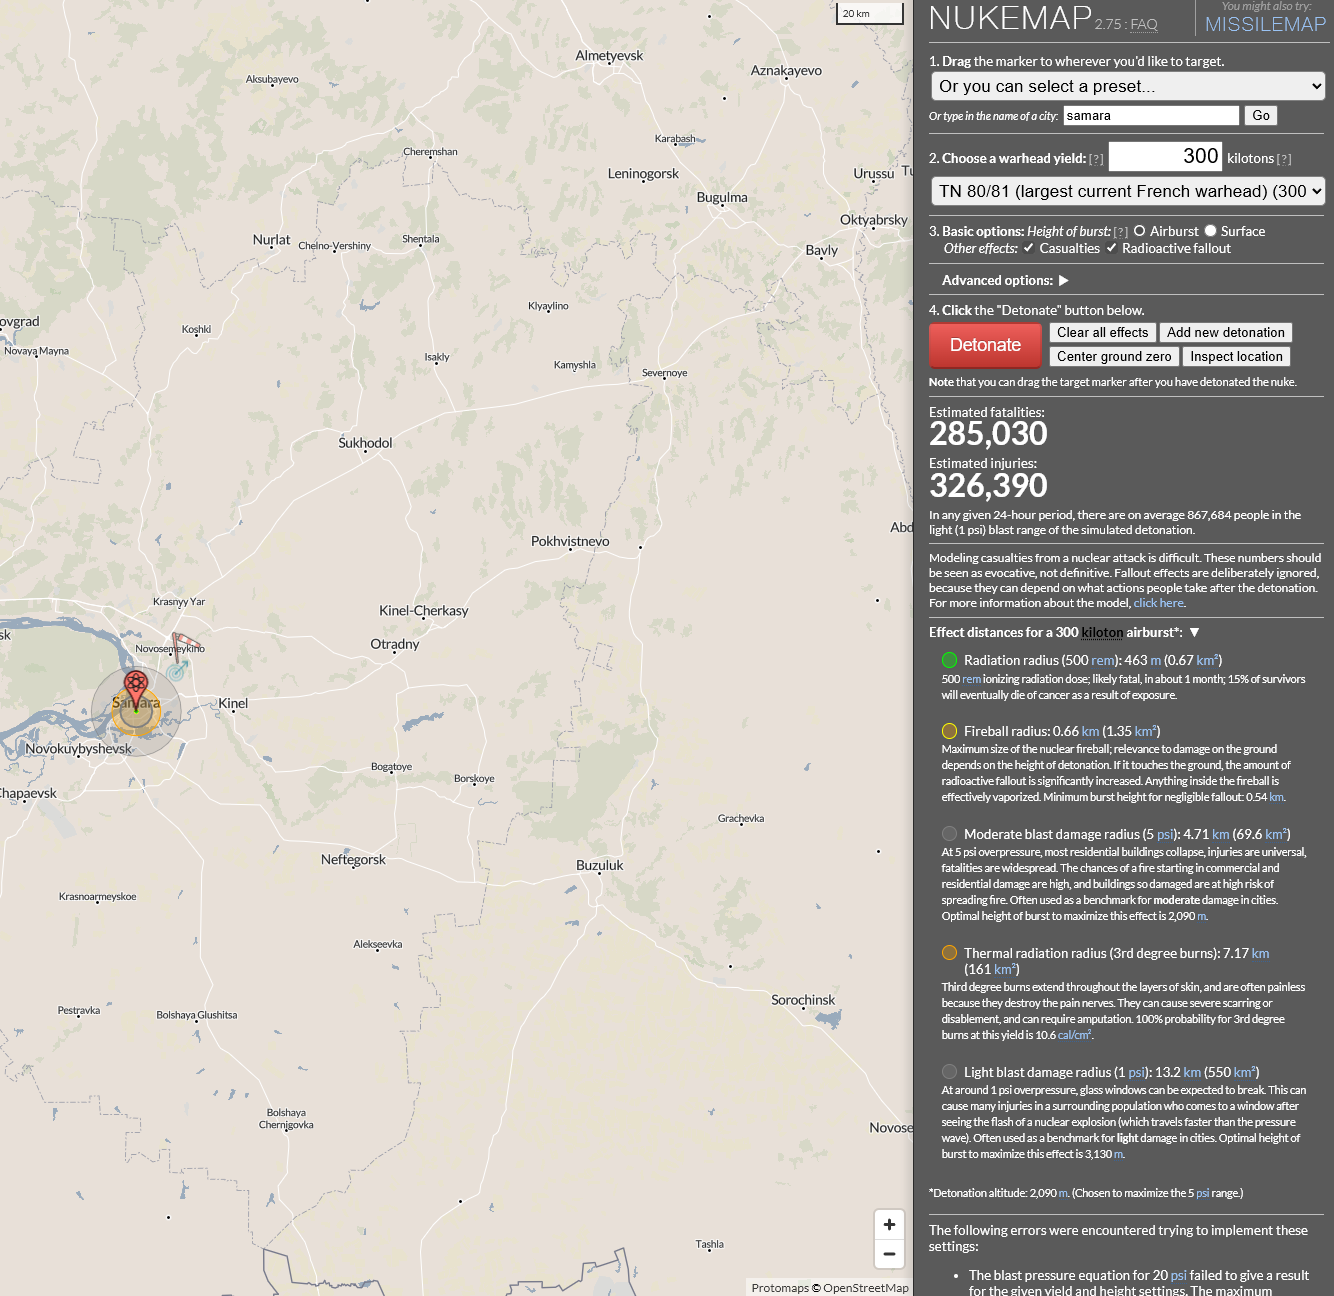Viewport: 1334px width, 1296px height.
Task: Collapse the Effect distances section
Action: click(x=1194, y=632)
